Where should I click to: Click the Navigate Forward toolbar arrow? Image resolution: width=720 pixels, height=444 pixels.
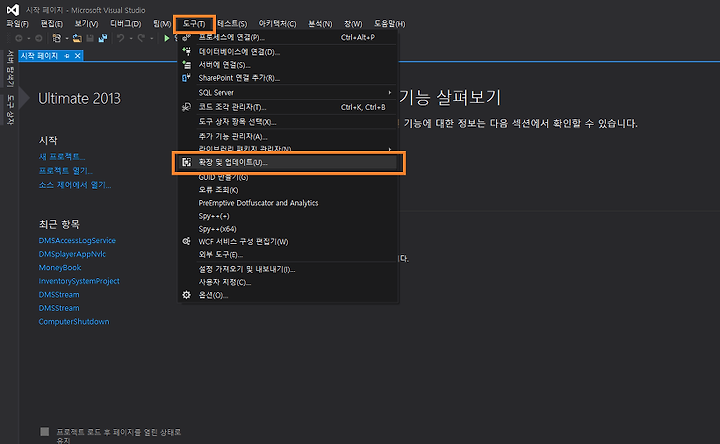[39, 39]
